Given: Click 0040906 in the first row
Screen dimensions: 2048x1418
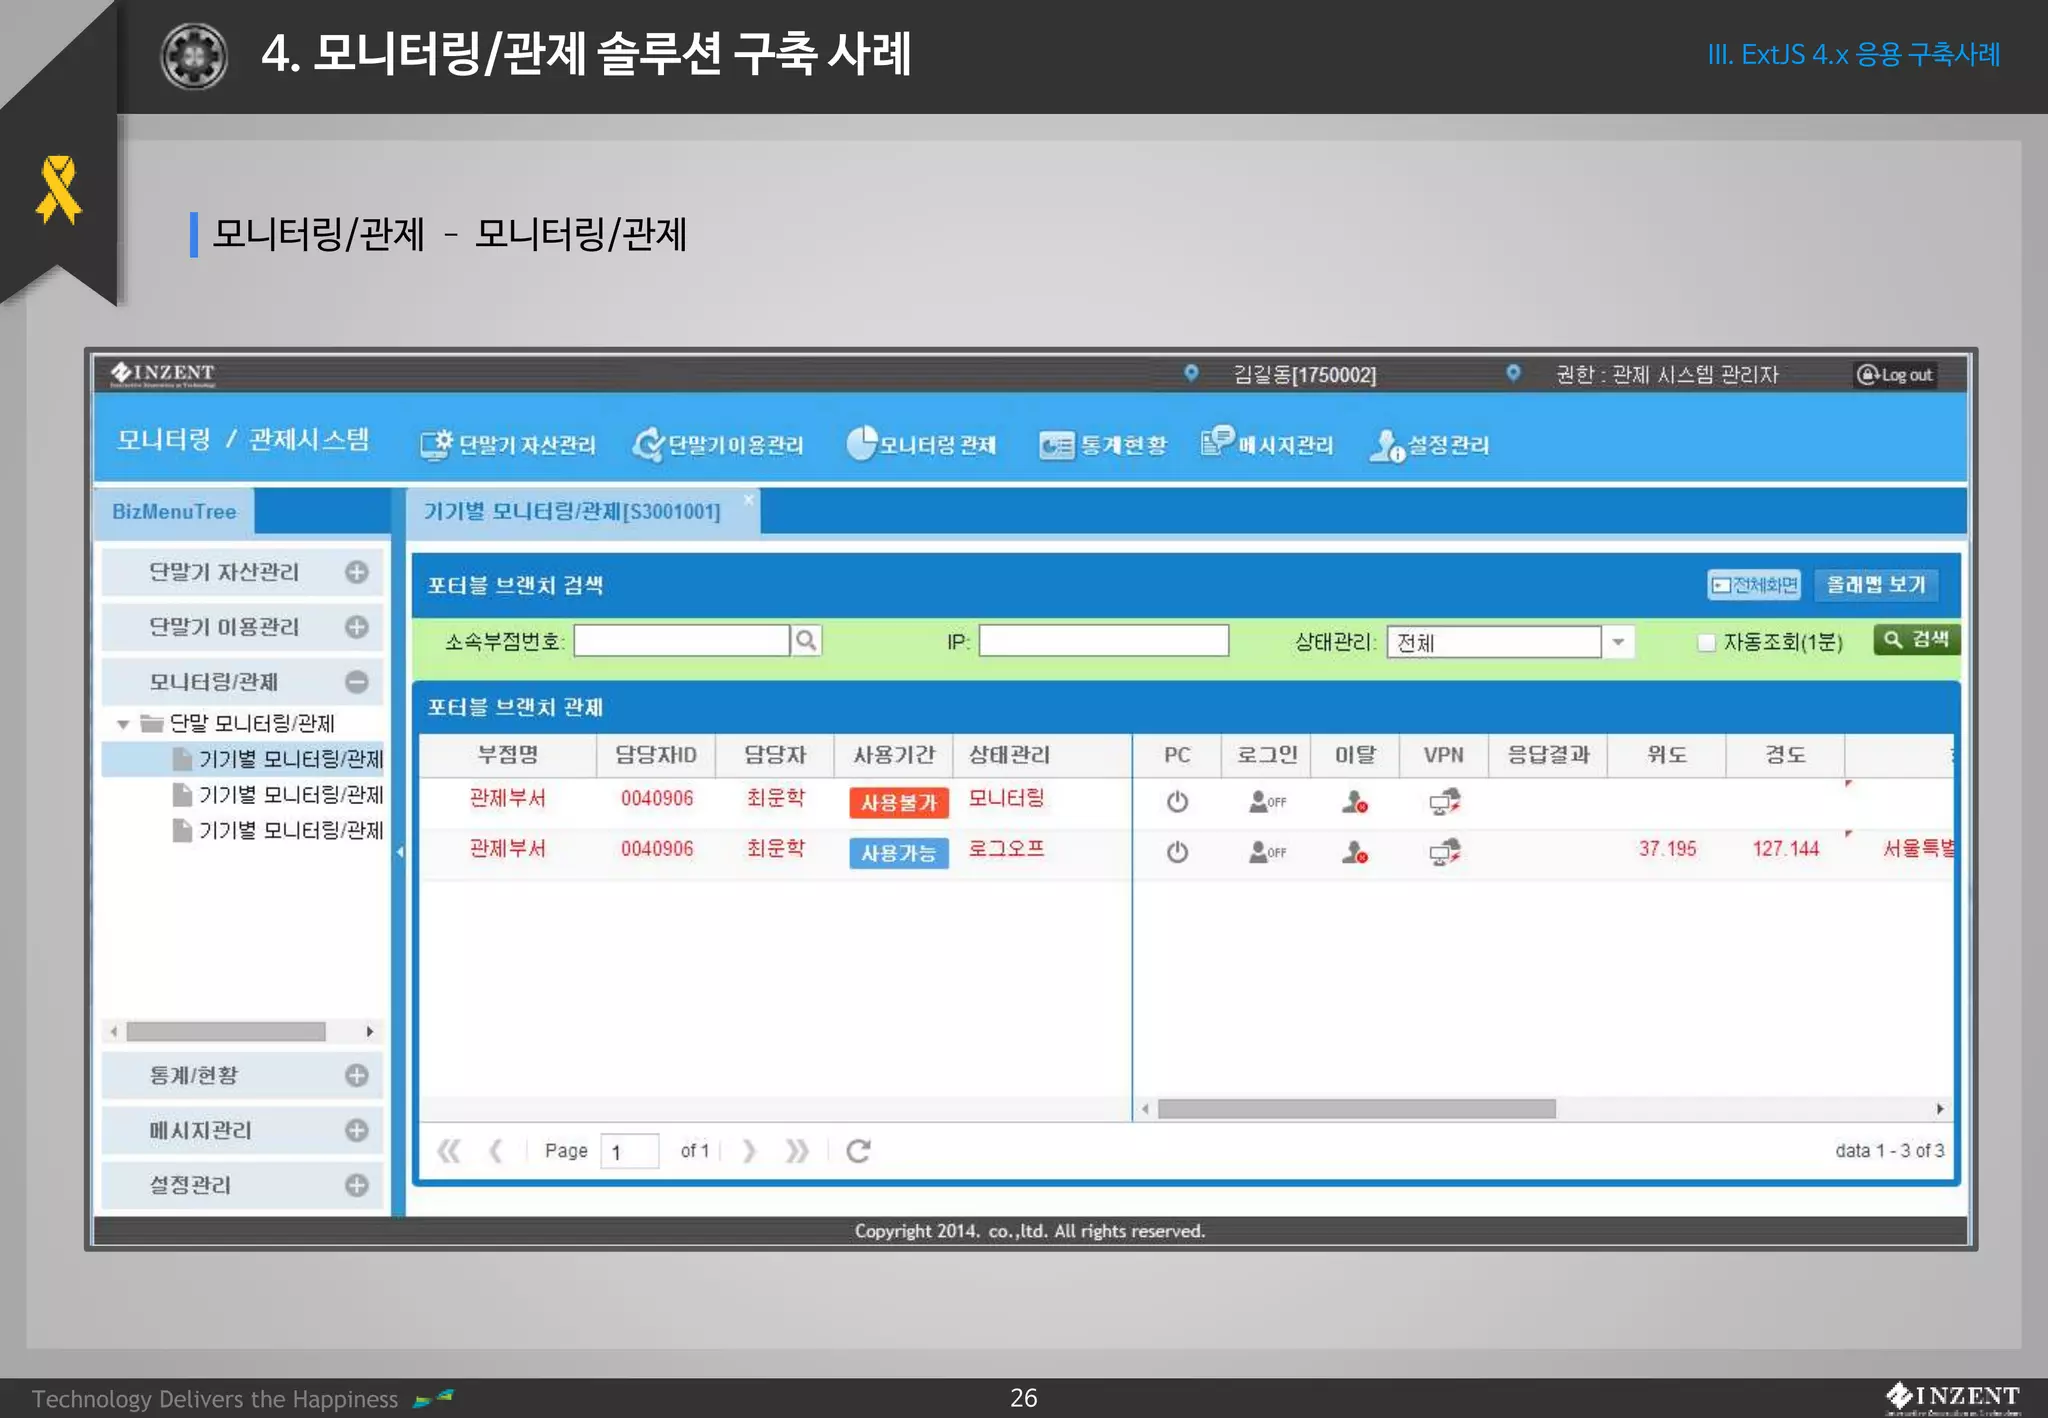Looking at the screenshot, I should coord(656,798).
